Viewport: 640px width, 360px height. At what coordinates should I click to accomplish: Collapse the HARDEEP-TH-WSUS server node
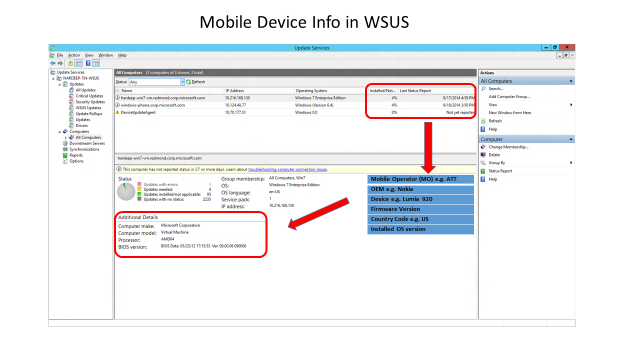coord(53,78)
